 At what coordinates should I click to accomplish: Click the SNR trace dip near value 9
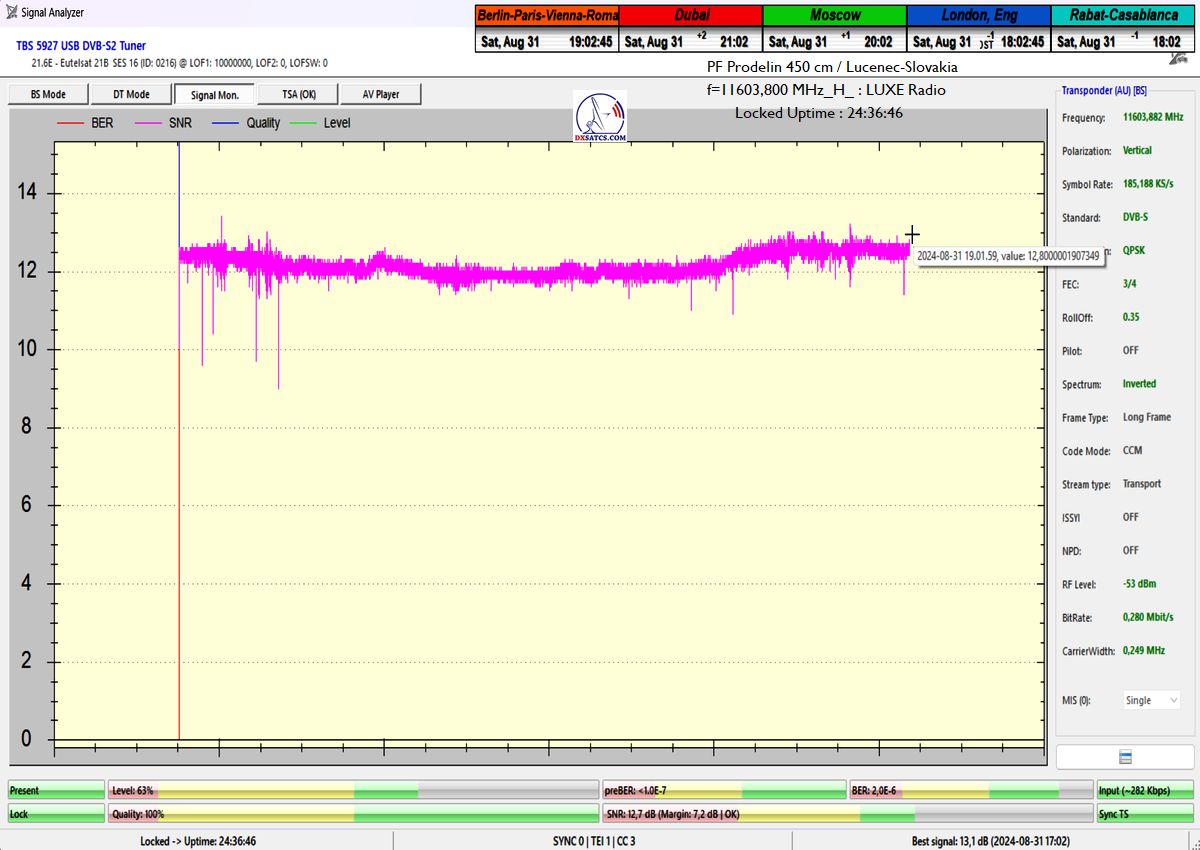pos(278,385)
